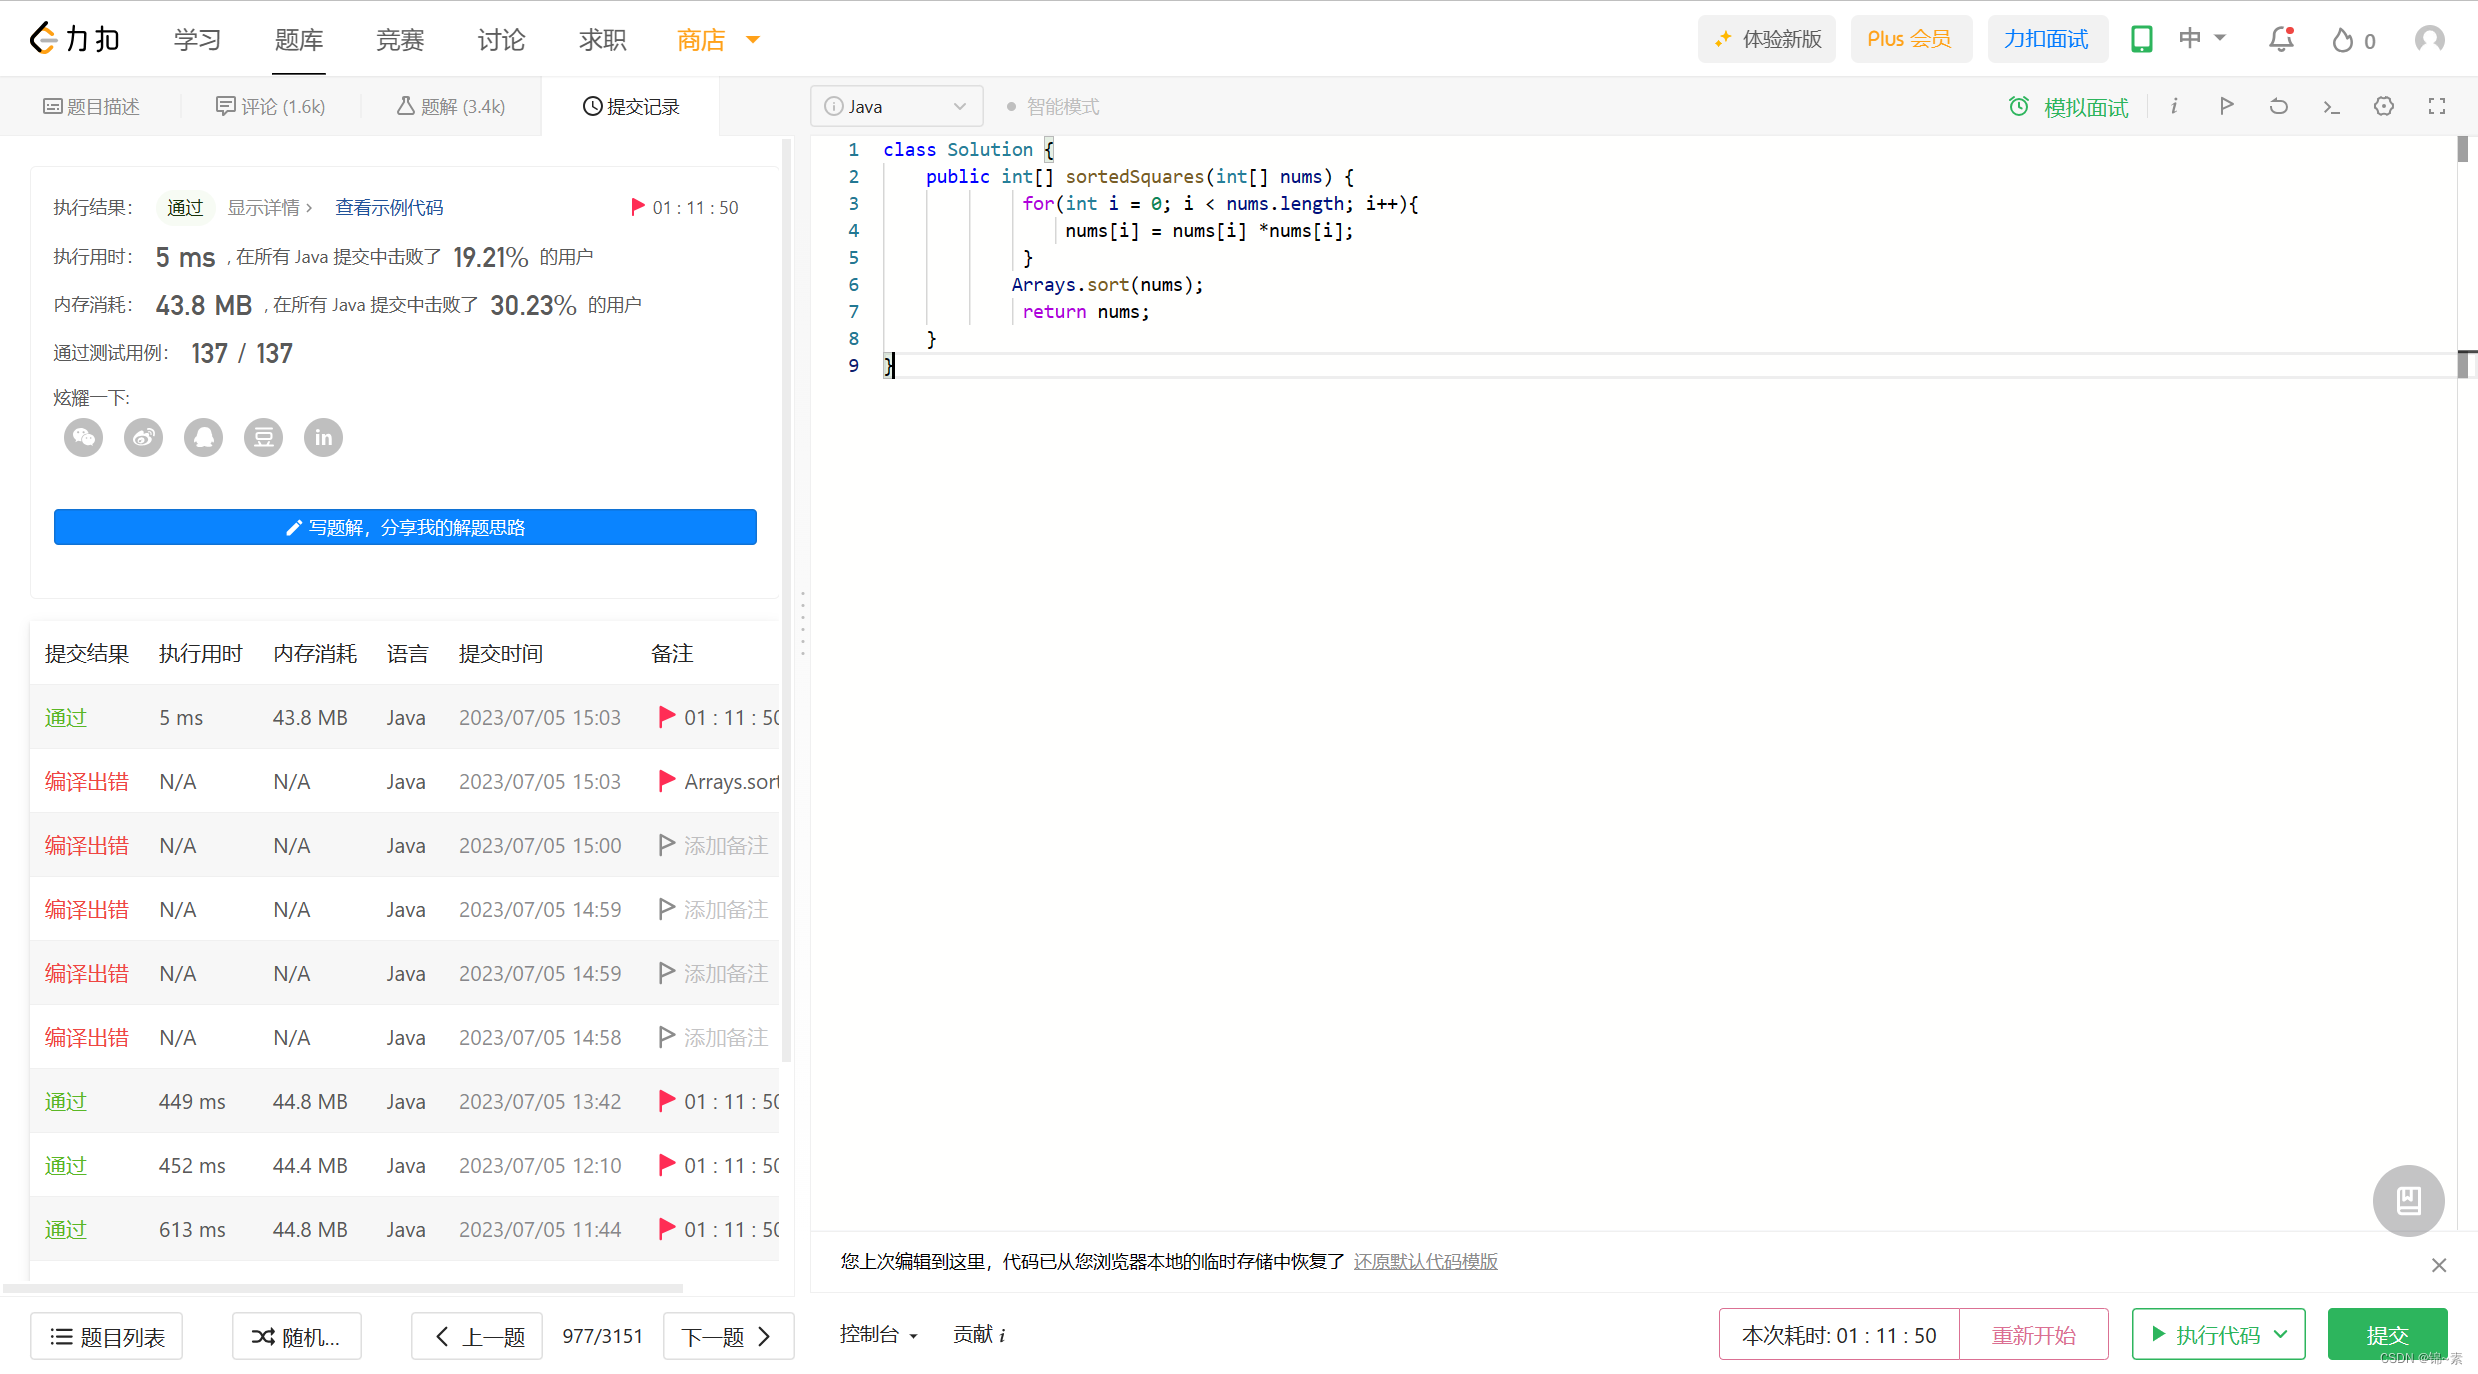Open the terminal shortcut icon

(x=2331, y=106)
